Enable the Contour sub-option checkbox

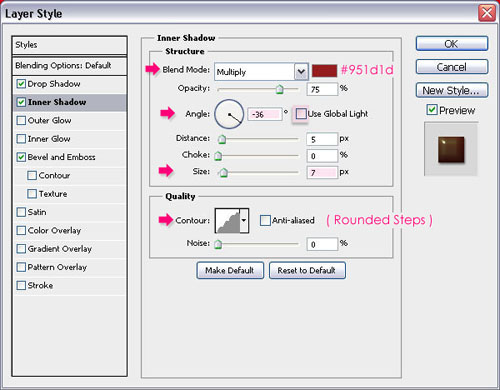[32, 175]
